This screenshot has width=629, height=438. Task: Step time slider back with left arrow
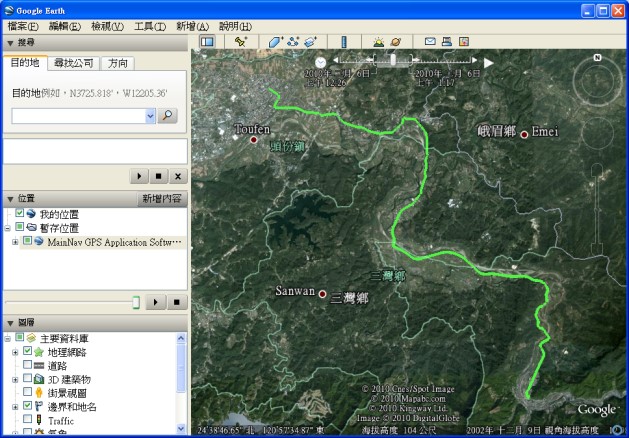point(336,60)
